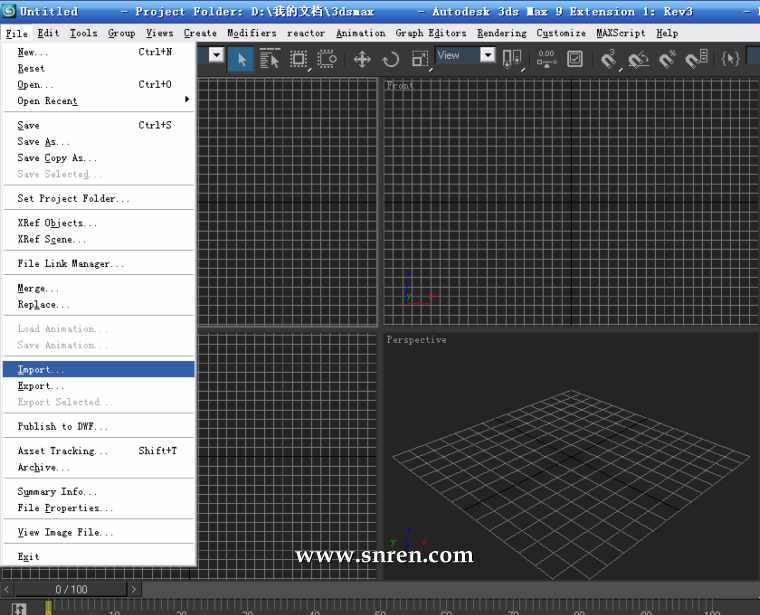
Task: Choose View Image File... entry
Action: (99, 532)
